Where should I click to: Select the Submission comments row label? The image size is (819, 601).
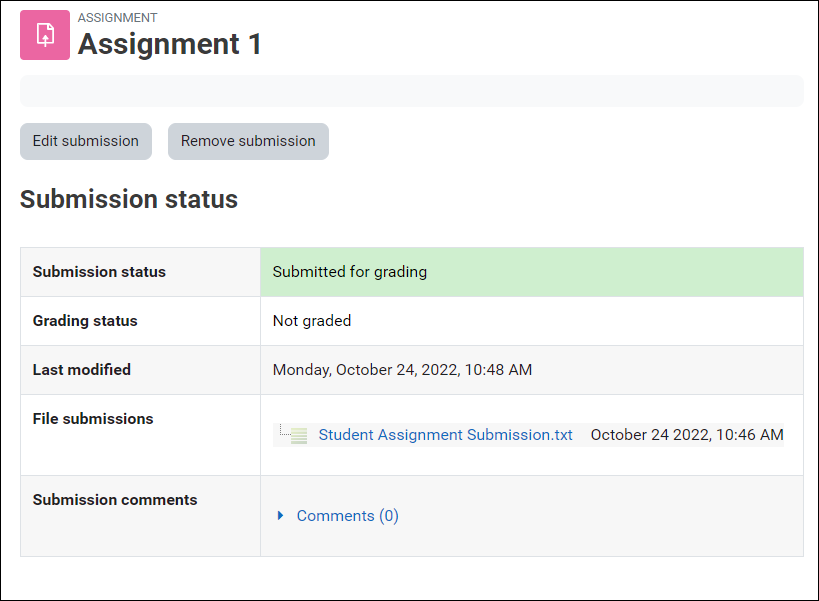(x=115, y=500)
